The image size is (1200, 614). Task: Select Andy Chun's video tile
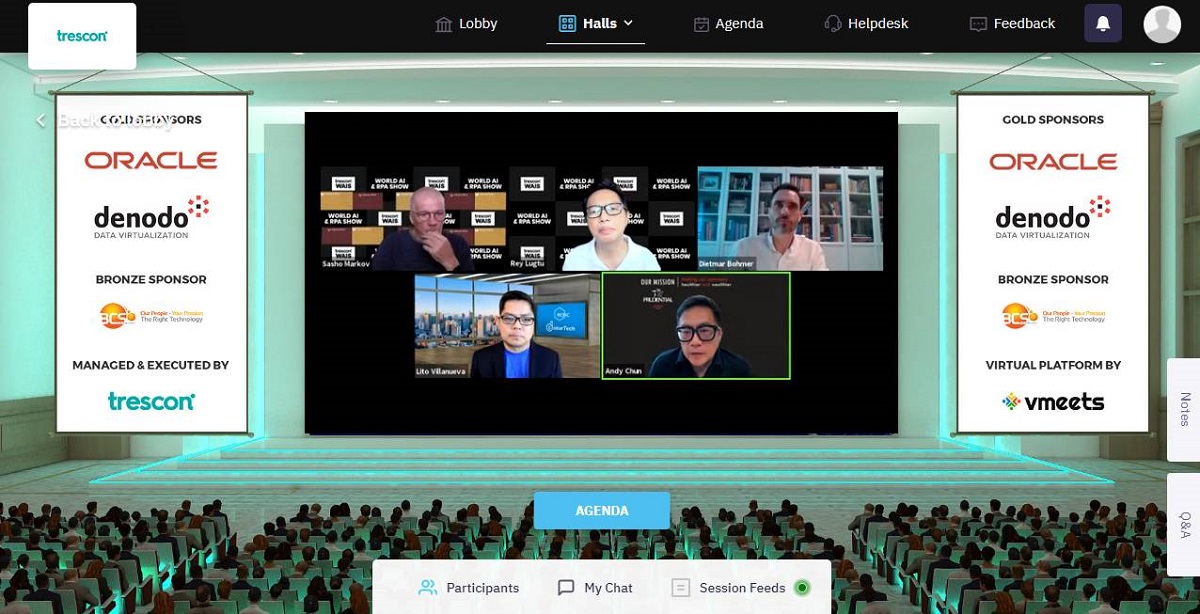696,326
